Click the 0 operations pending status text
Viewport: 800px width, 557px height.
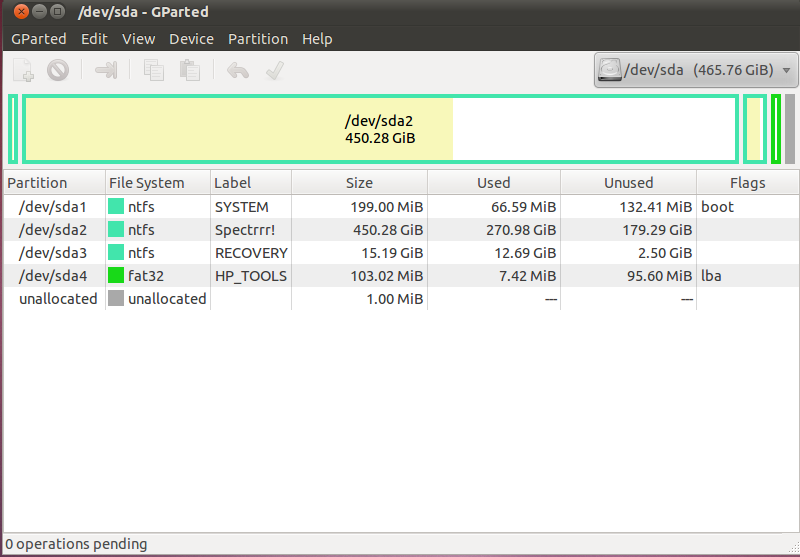pos(76,544)
